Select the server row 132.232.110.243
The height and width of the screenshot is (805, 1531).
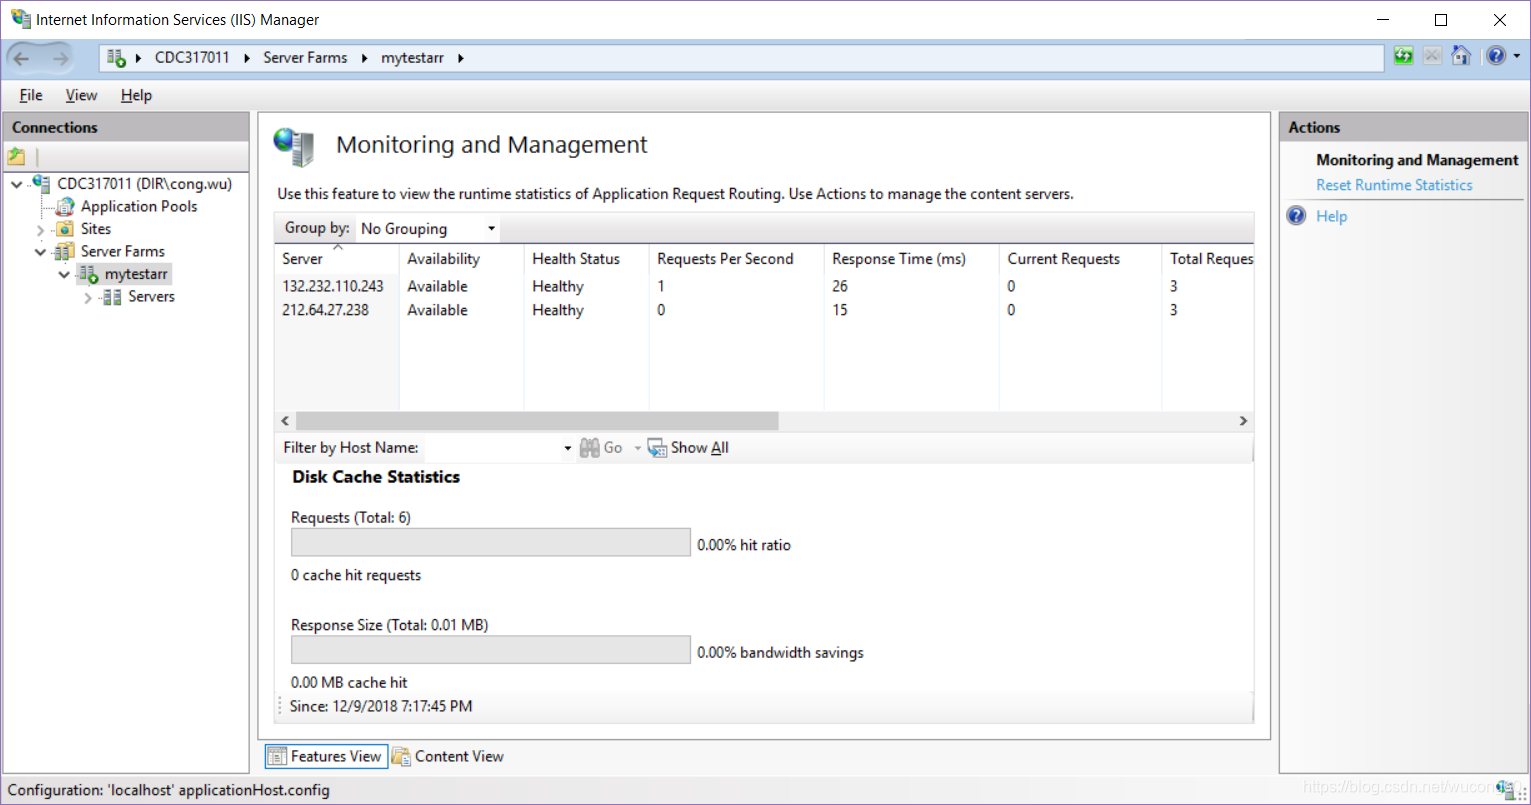pyautogui.click(x=764, y=286)
